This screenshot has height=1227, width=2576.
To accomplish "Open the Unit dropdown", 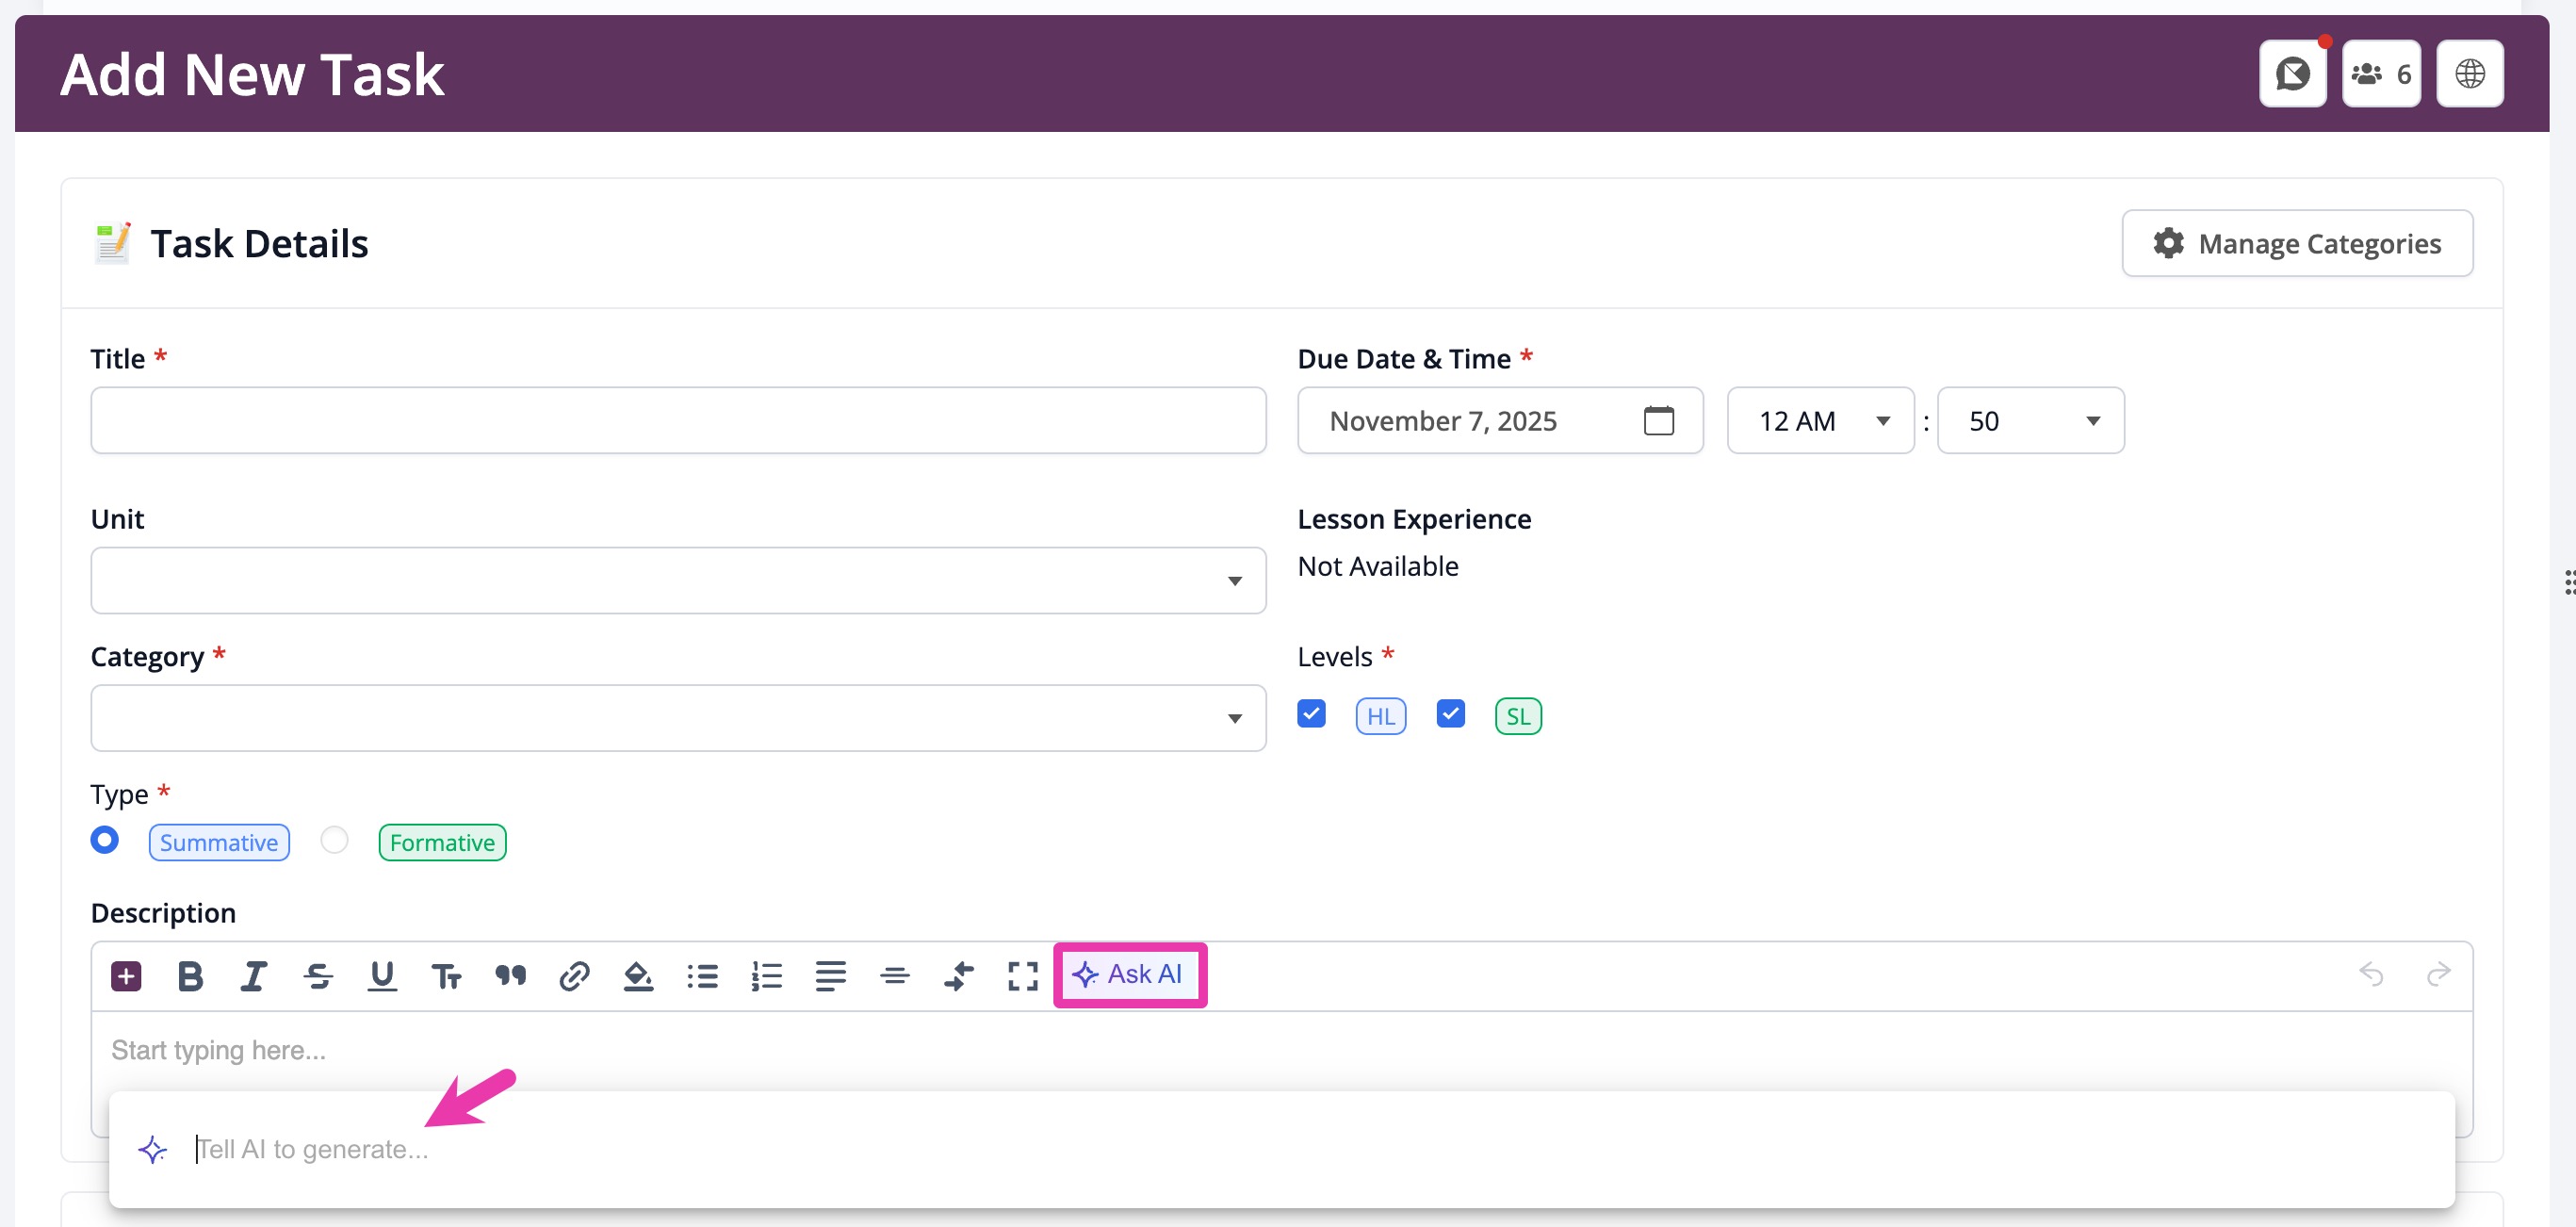I will click(678, 580).
